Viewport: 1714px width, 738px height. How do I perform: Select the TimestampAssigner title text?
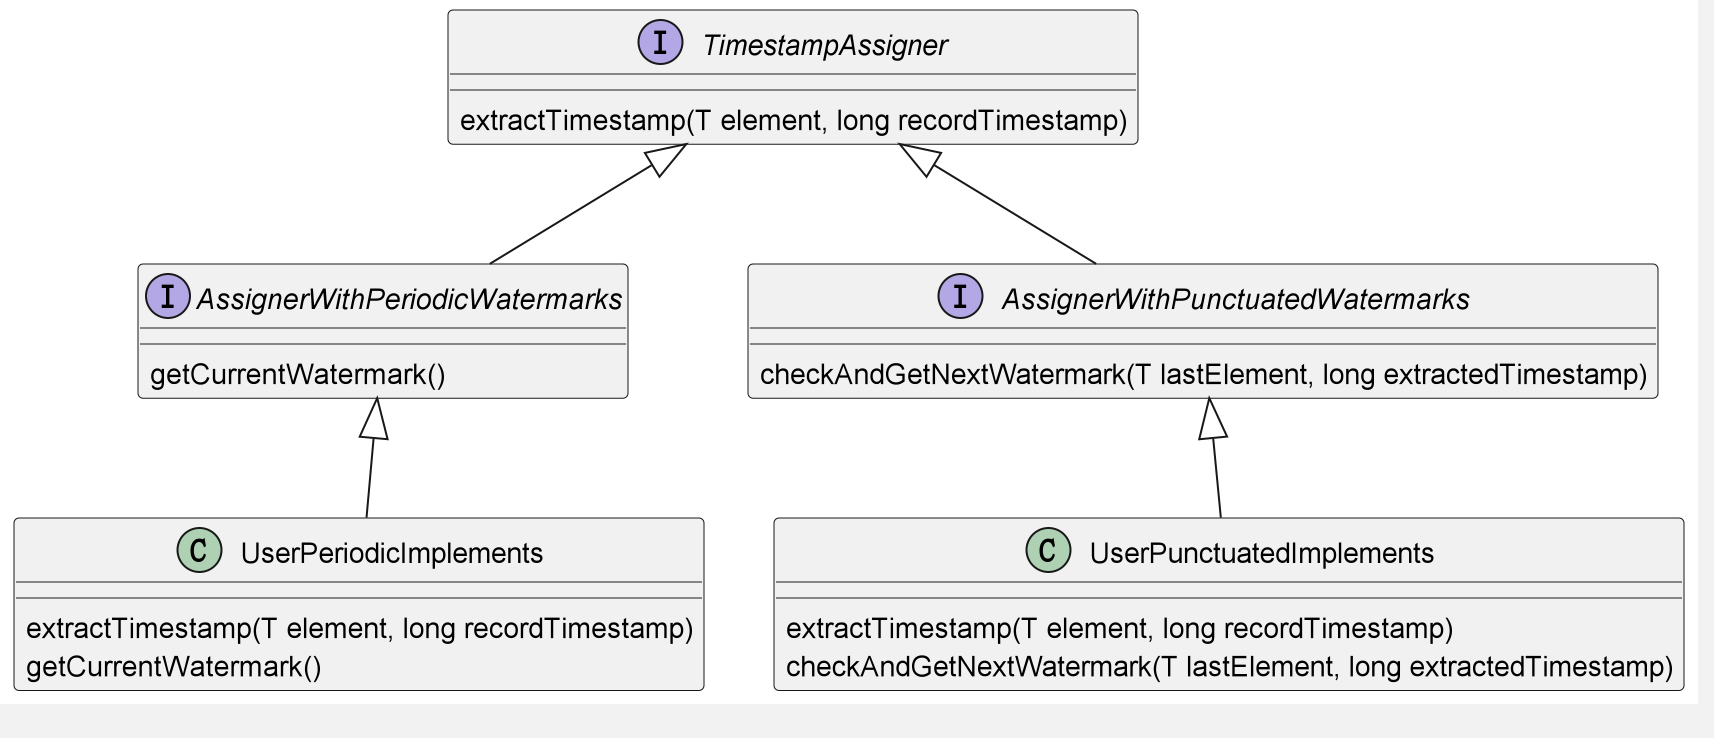(x=824, y=45)
